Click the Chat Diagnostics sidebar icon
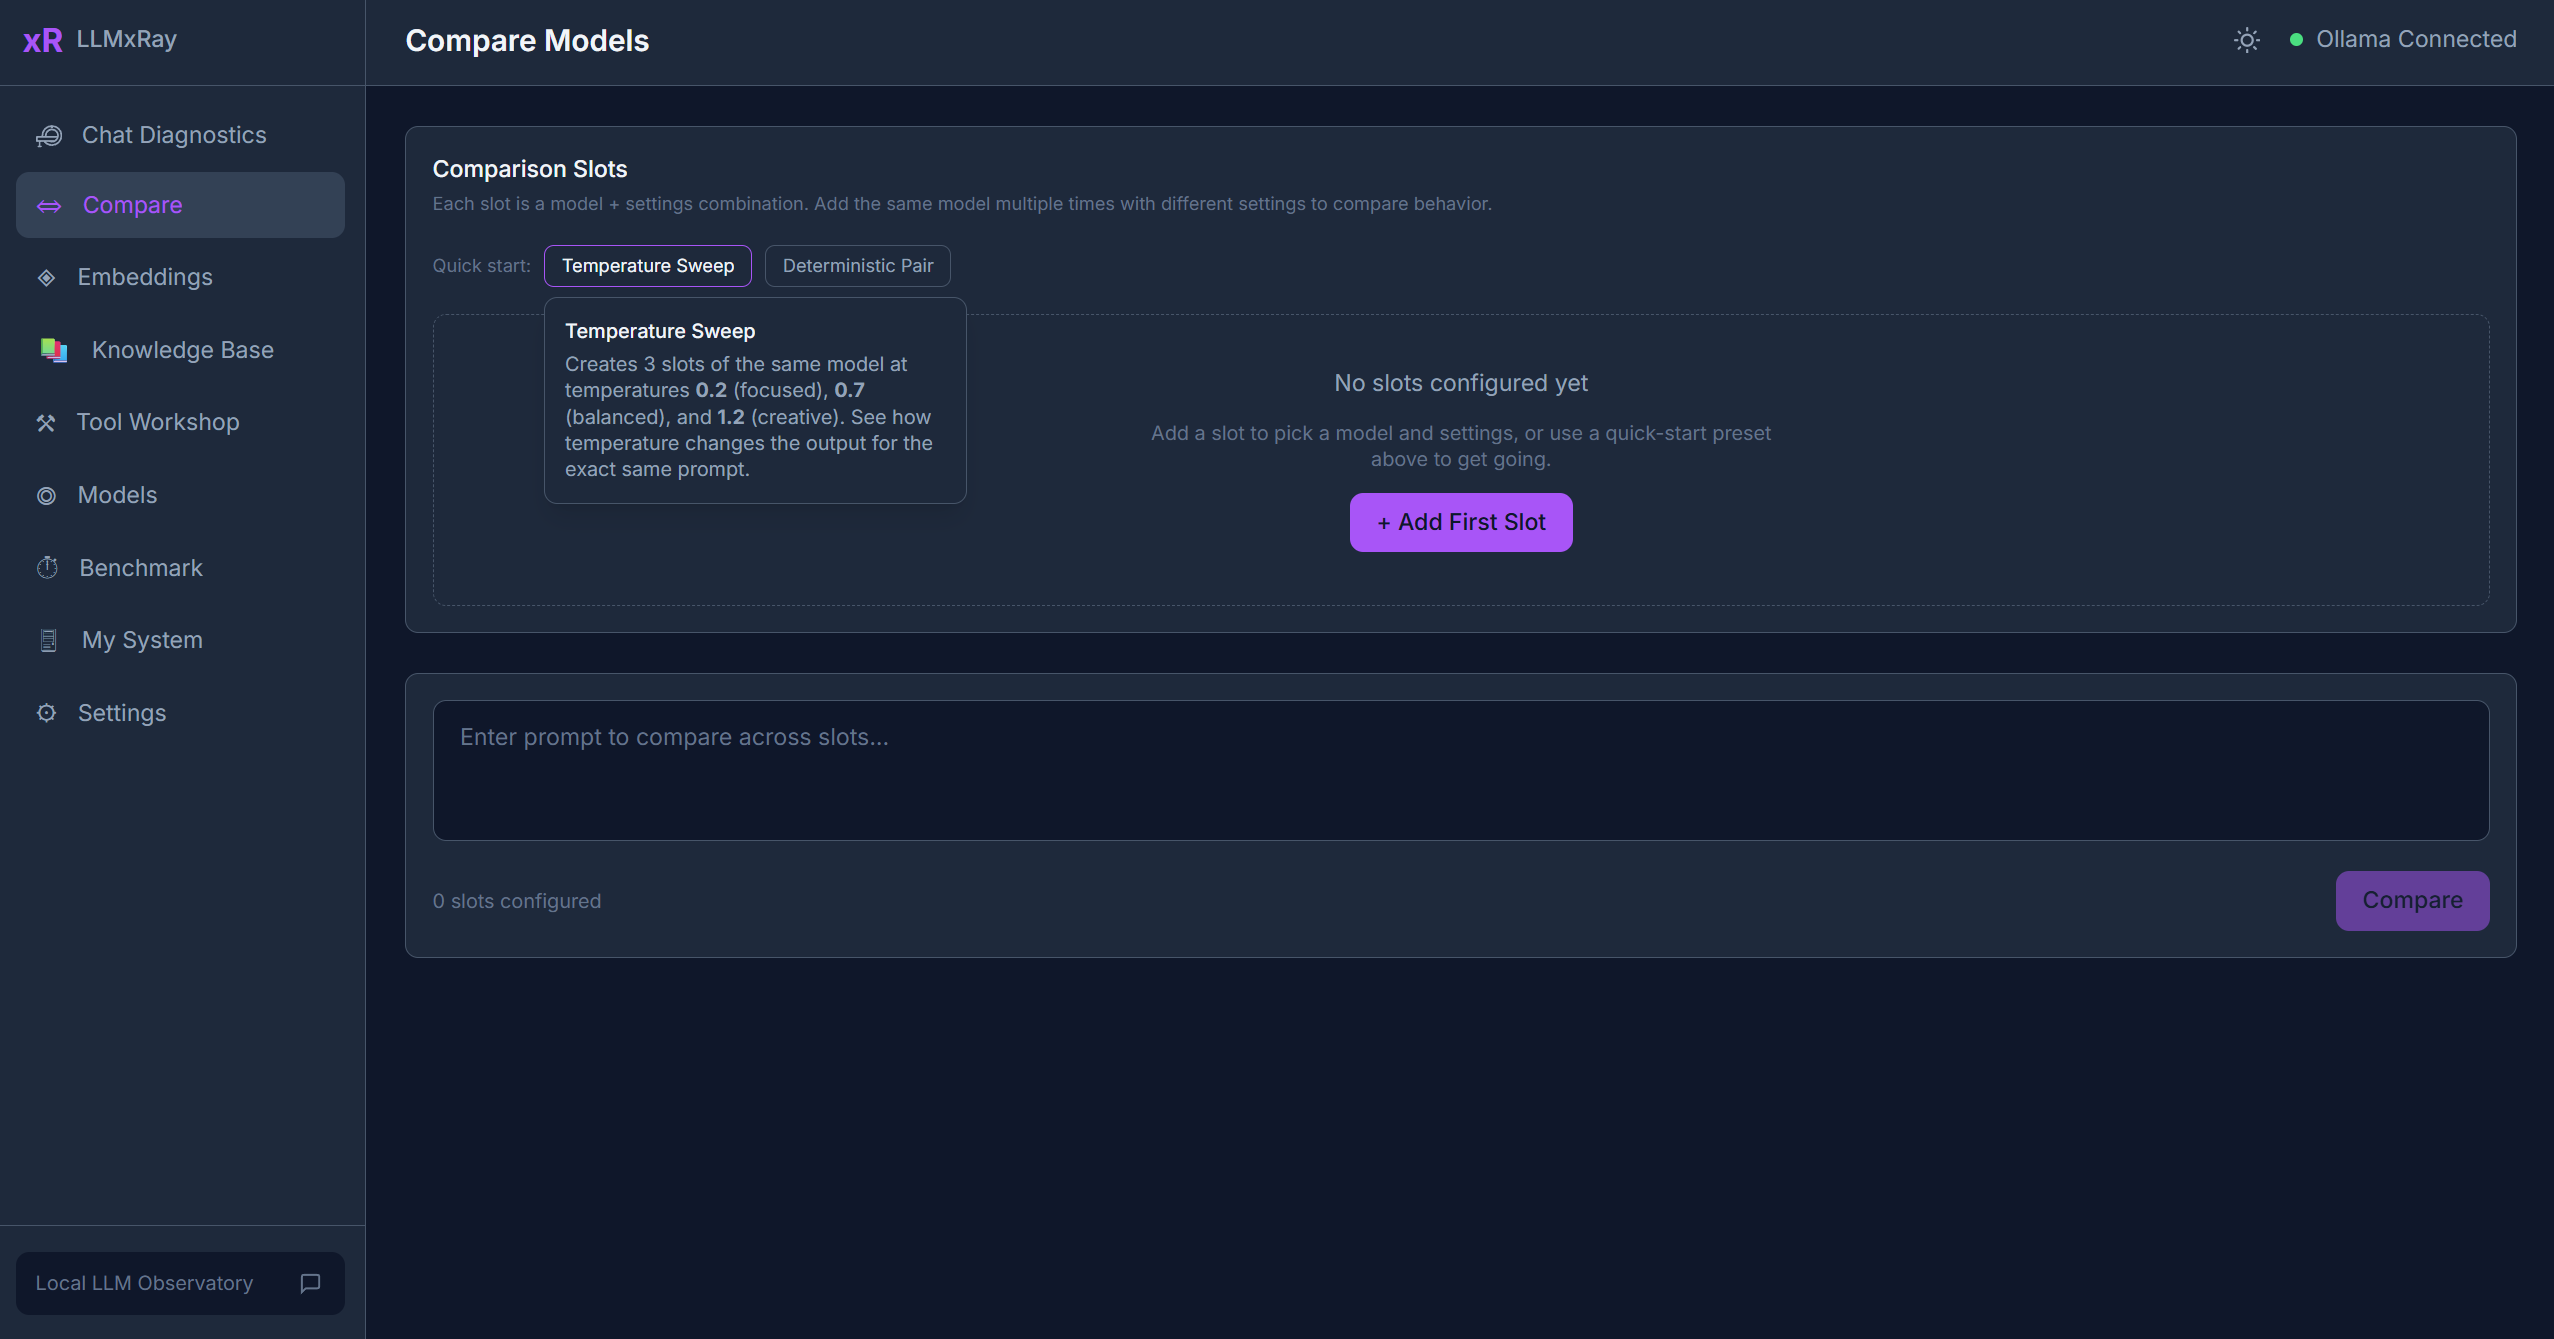The width and height of the screenshot is (2554, 1339). tap(49, 136)
